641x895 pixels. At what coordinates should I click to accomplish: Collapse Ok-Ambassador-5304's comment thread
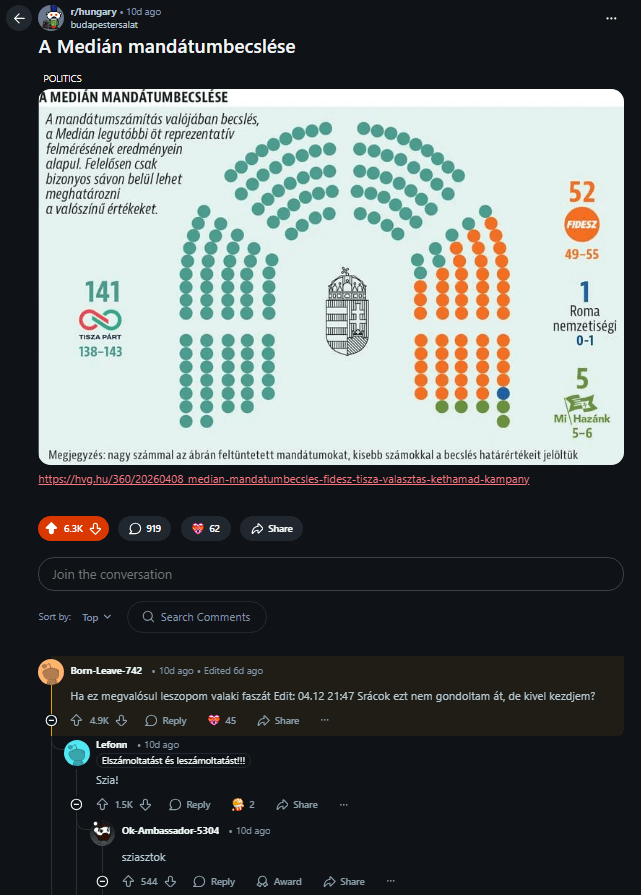pyautogui.click(x=102, y=881)
